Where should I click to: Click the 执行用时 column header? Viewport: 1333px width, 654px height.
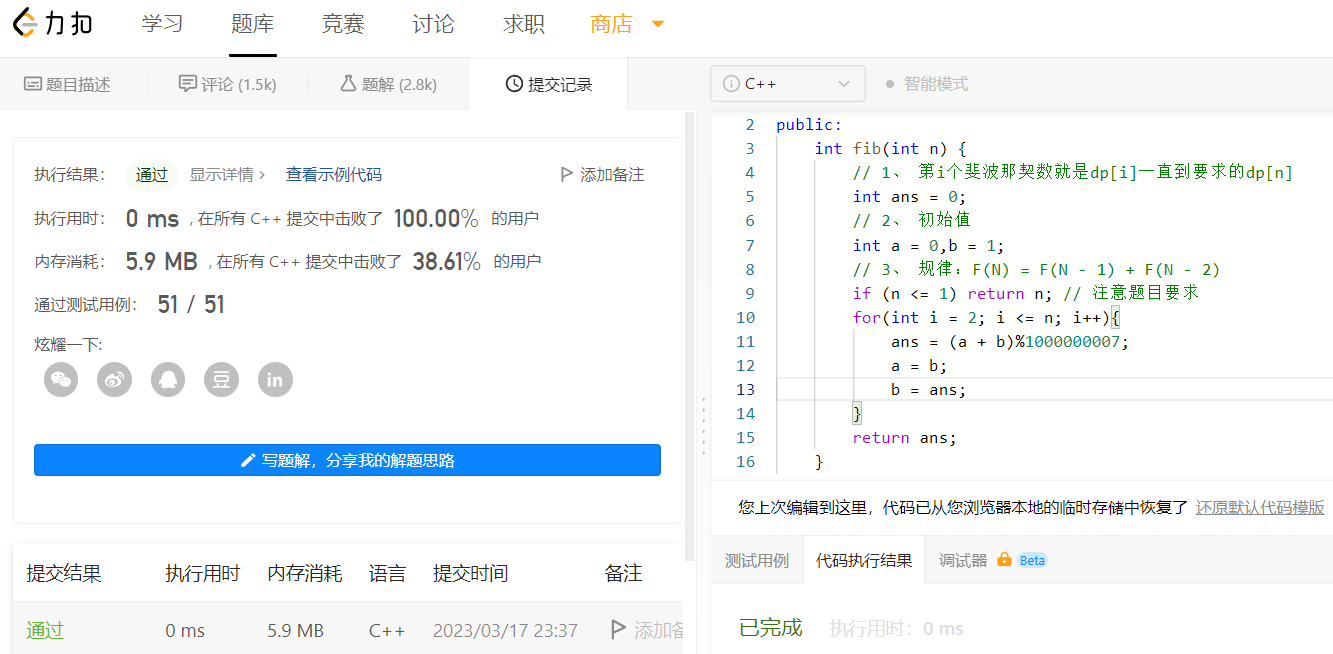click(203, 573)
